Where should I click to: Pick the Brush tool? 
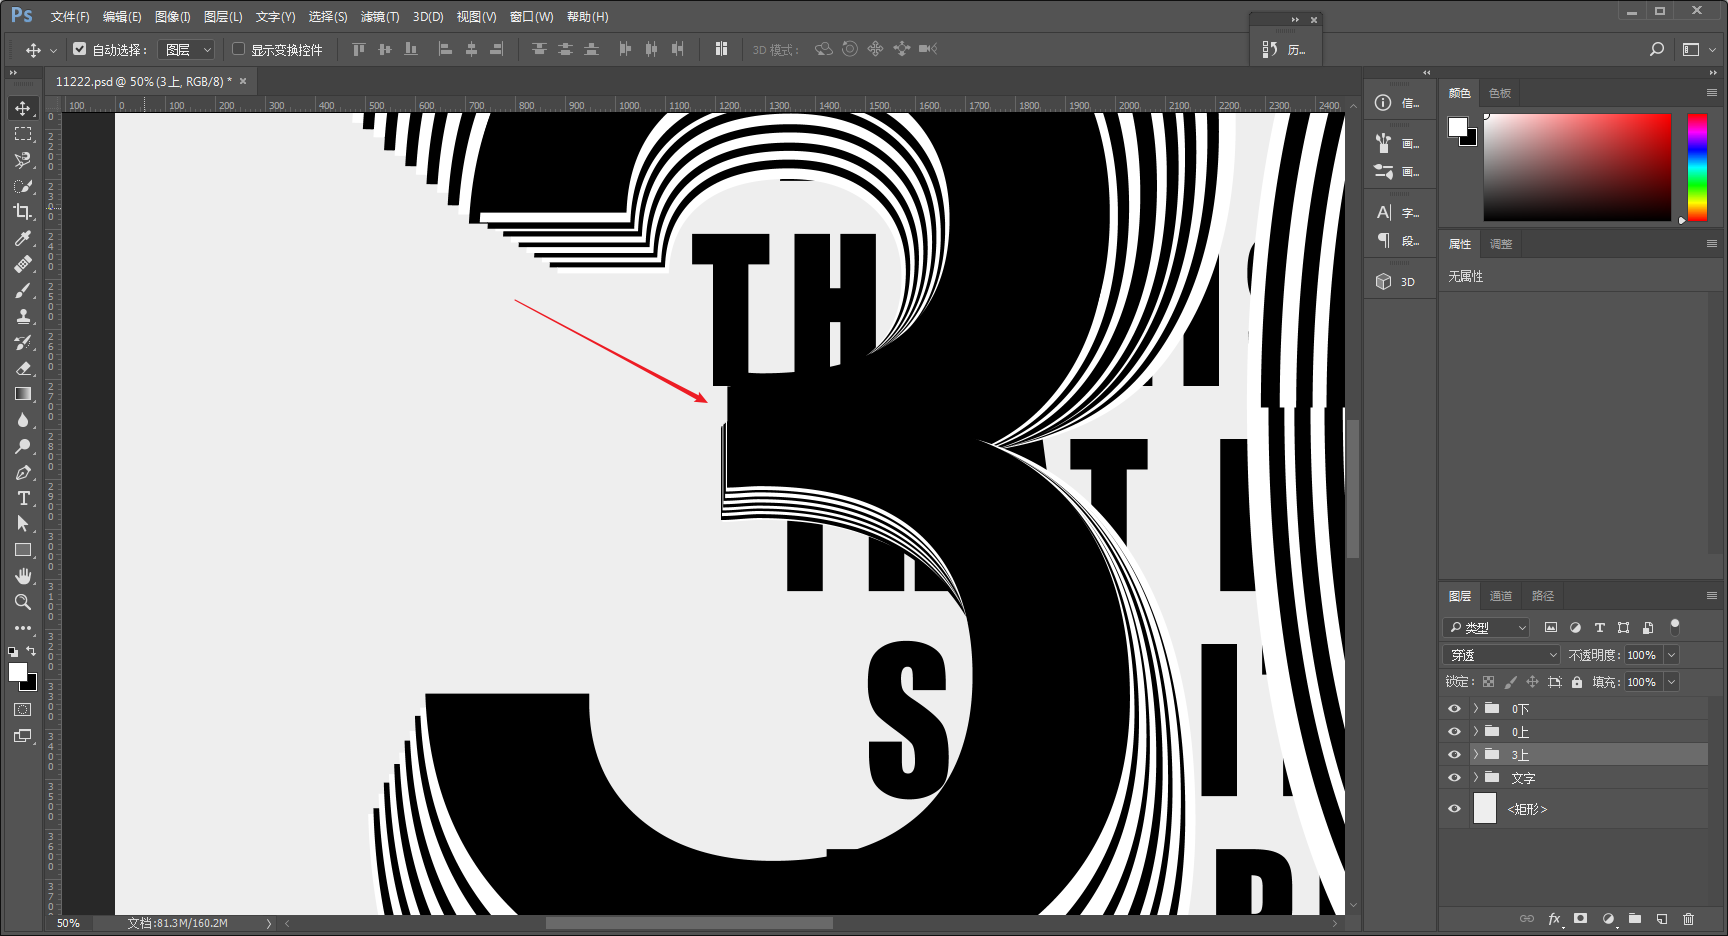tap(22, 290)
